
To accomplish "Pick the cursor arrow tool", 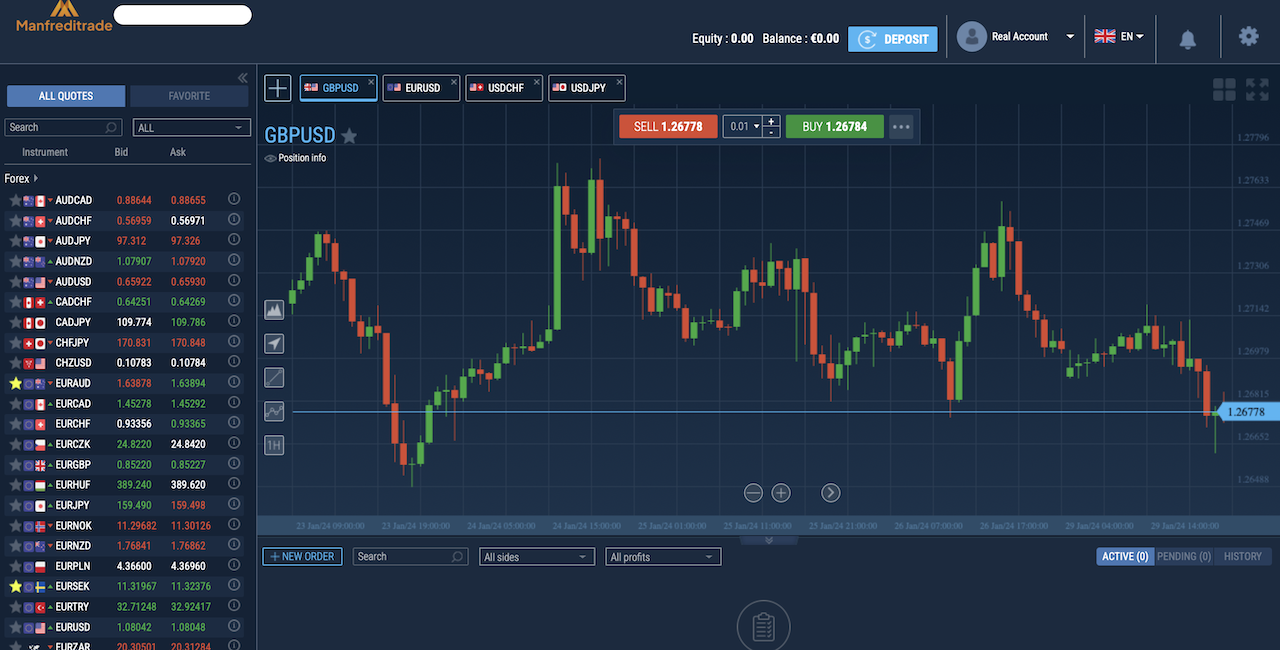I will pos(274,344).
